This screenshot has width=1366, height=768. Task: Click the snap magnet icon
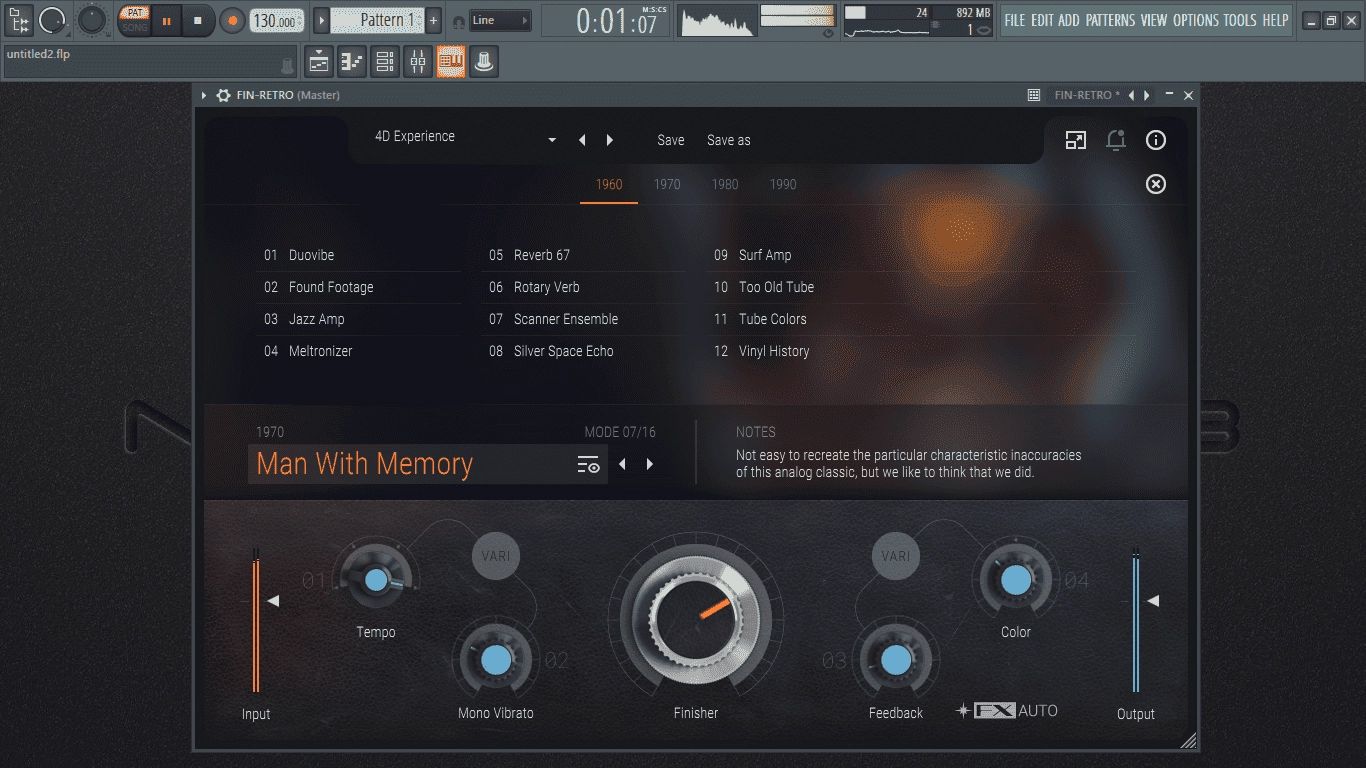coord(458,21)
